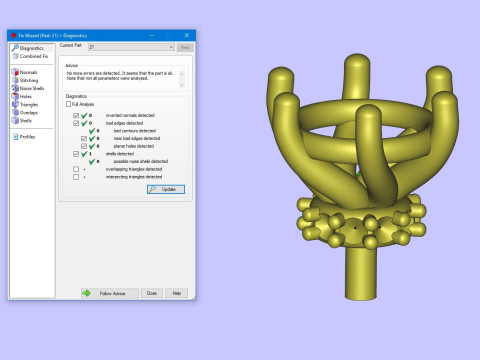Click the Follow Advice button
Image resolution: width=480 pixels, height=360 pixels.
pyautogui.click(x=110, y=293)
